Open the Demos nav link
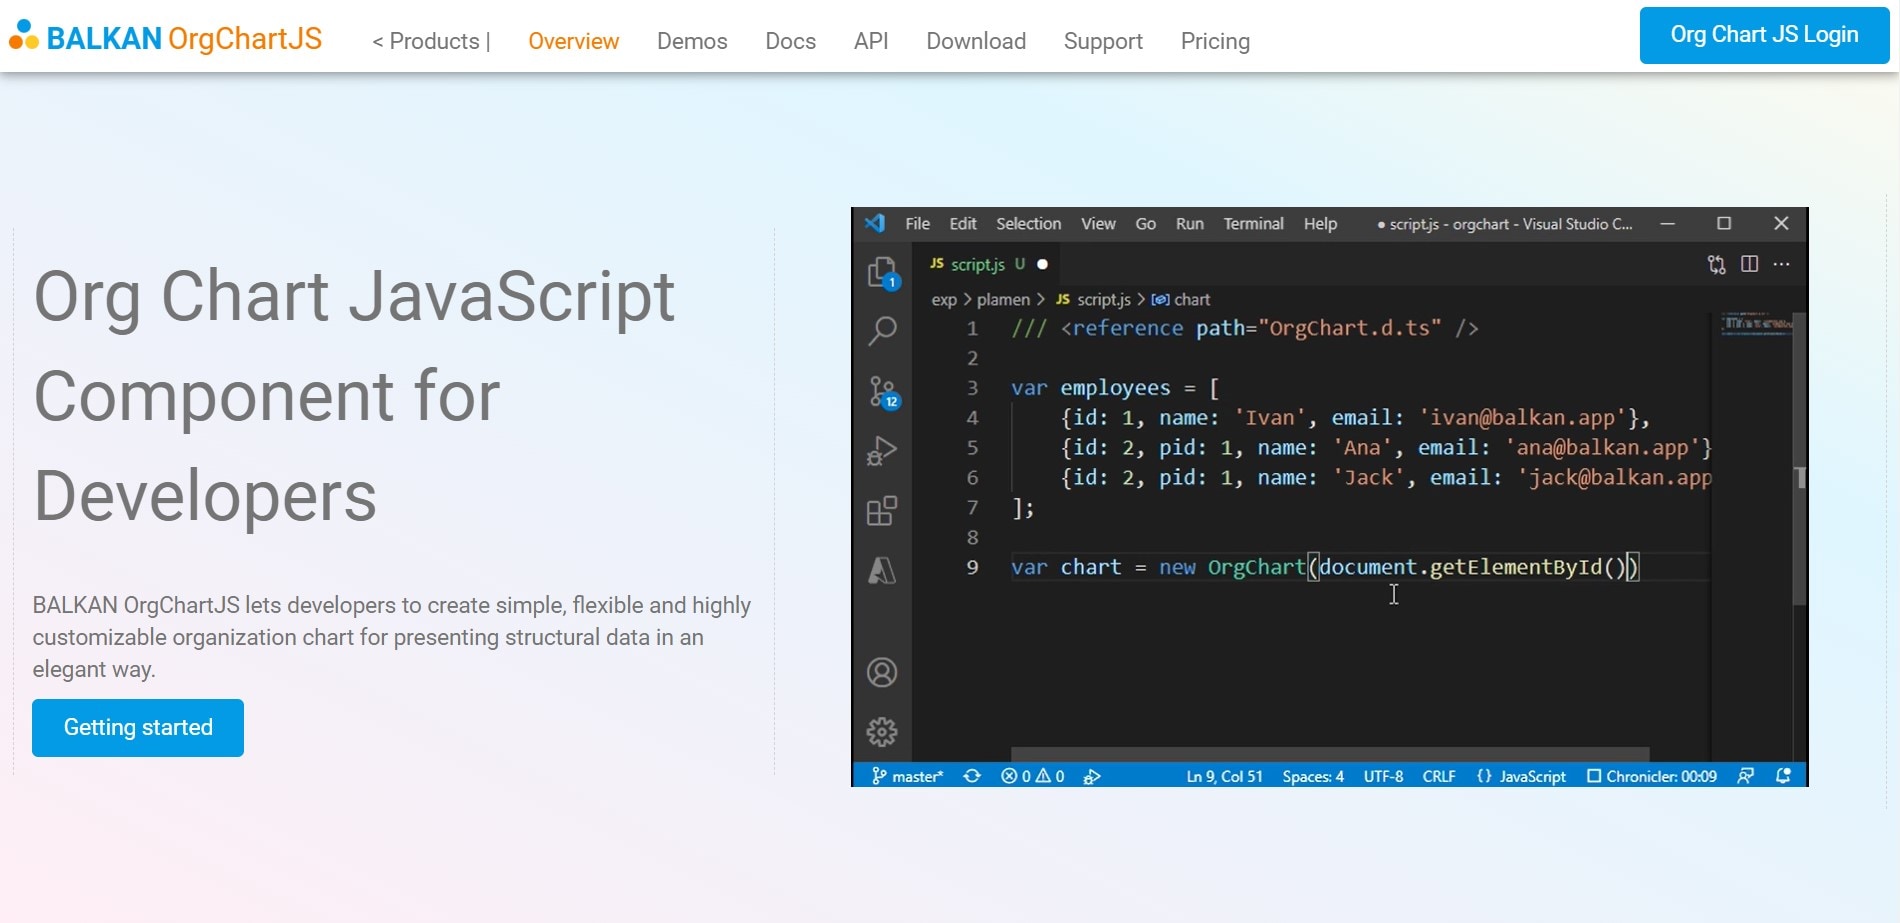The width and height of the screenshot is (1900, 923). 692,41
